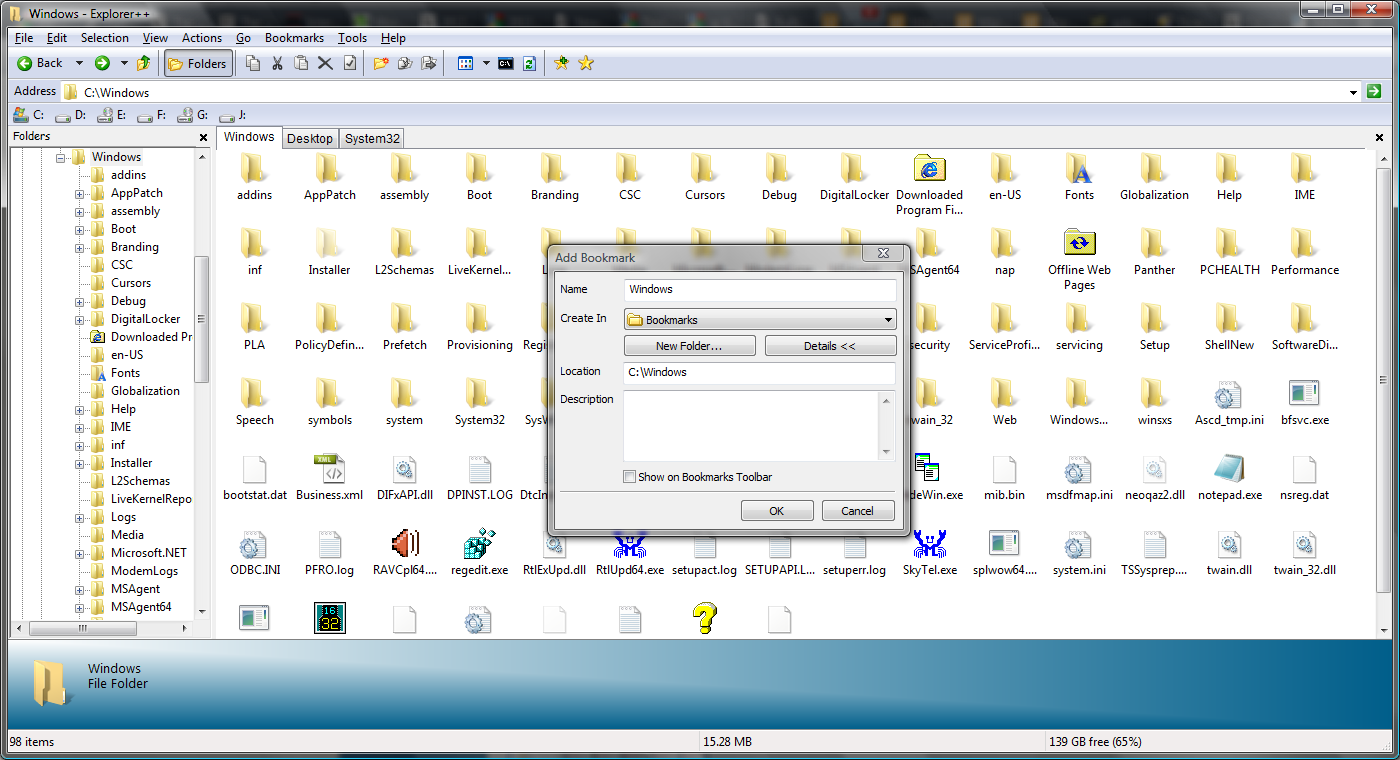Click the Move To toolbar icon
Viewport: 1400px width, 760px height.
(429, 63)
